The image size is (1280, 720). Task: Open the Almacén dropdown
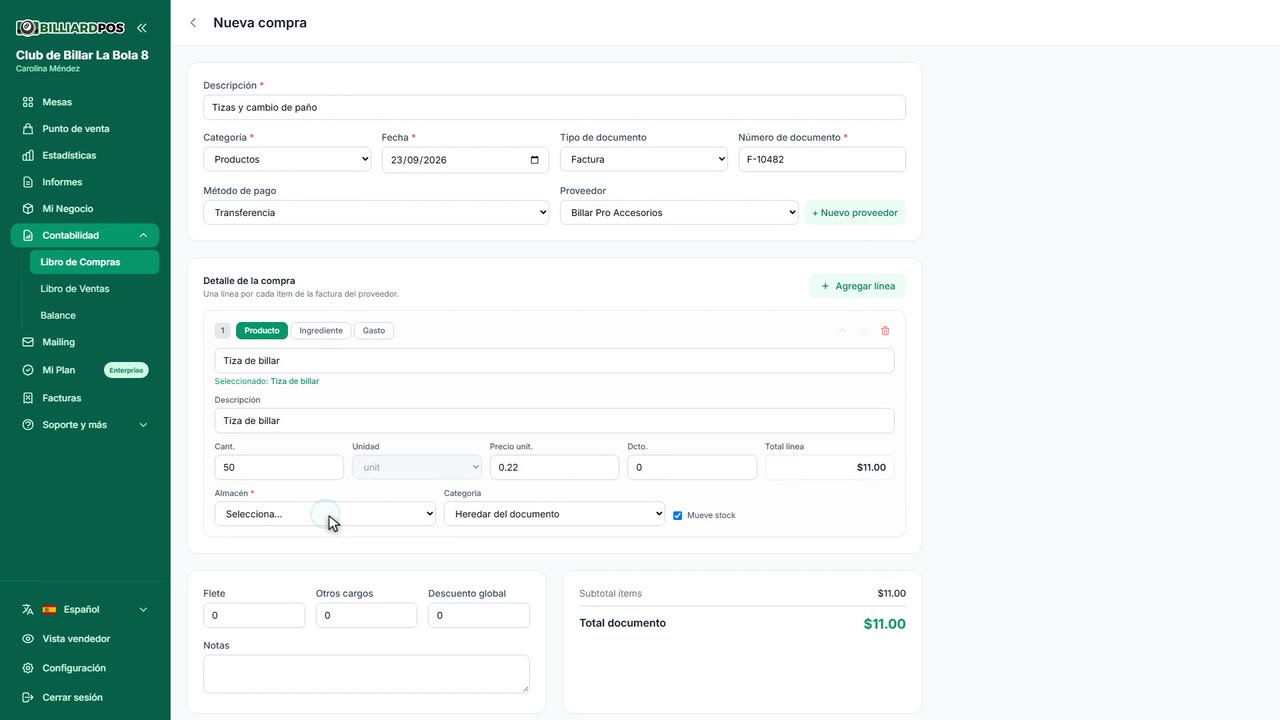click(325, 514)
